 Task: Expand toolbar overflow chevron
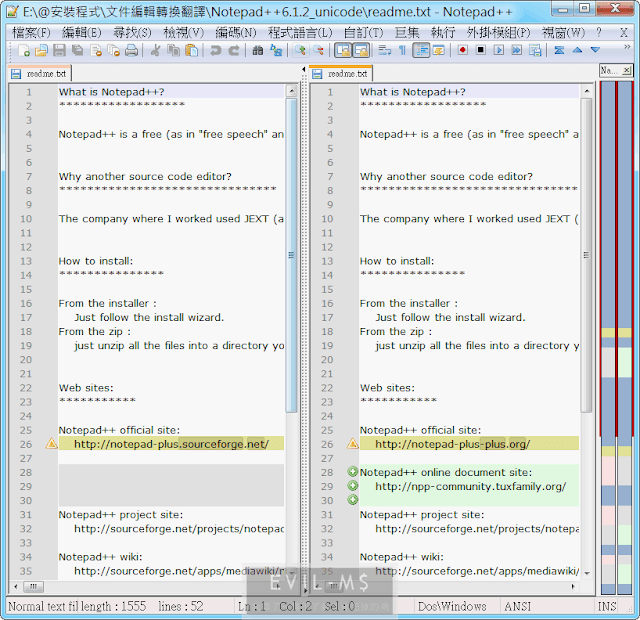[x=627, y=47]
